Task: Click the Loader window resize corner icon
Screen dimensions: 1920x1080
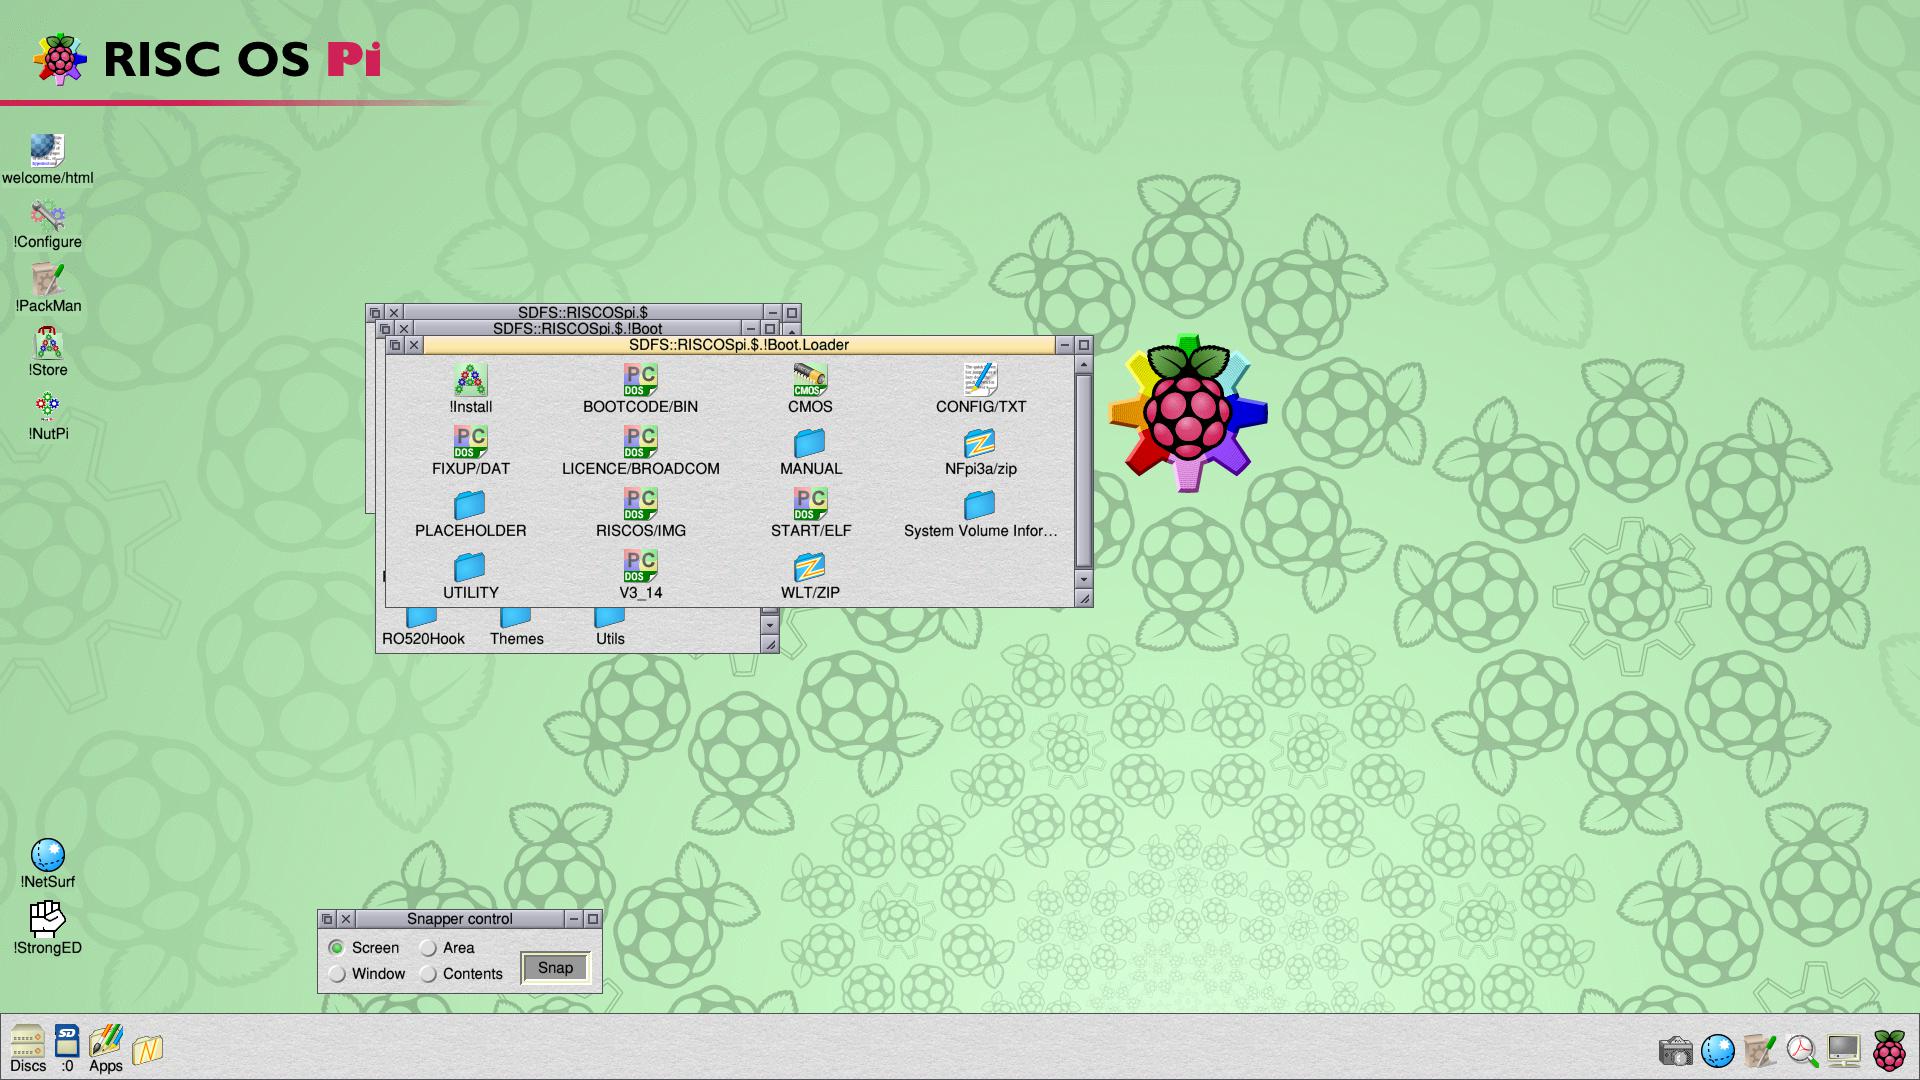Action: point(1083,598)
